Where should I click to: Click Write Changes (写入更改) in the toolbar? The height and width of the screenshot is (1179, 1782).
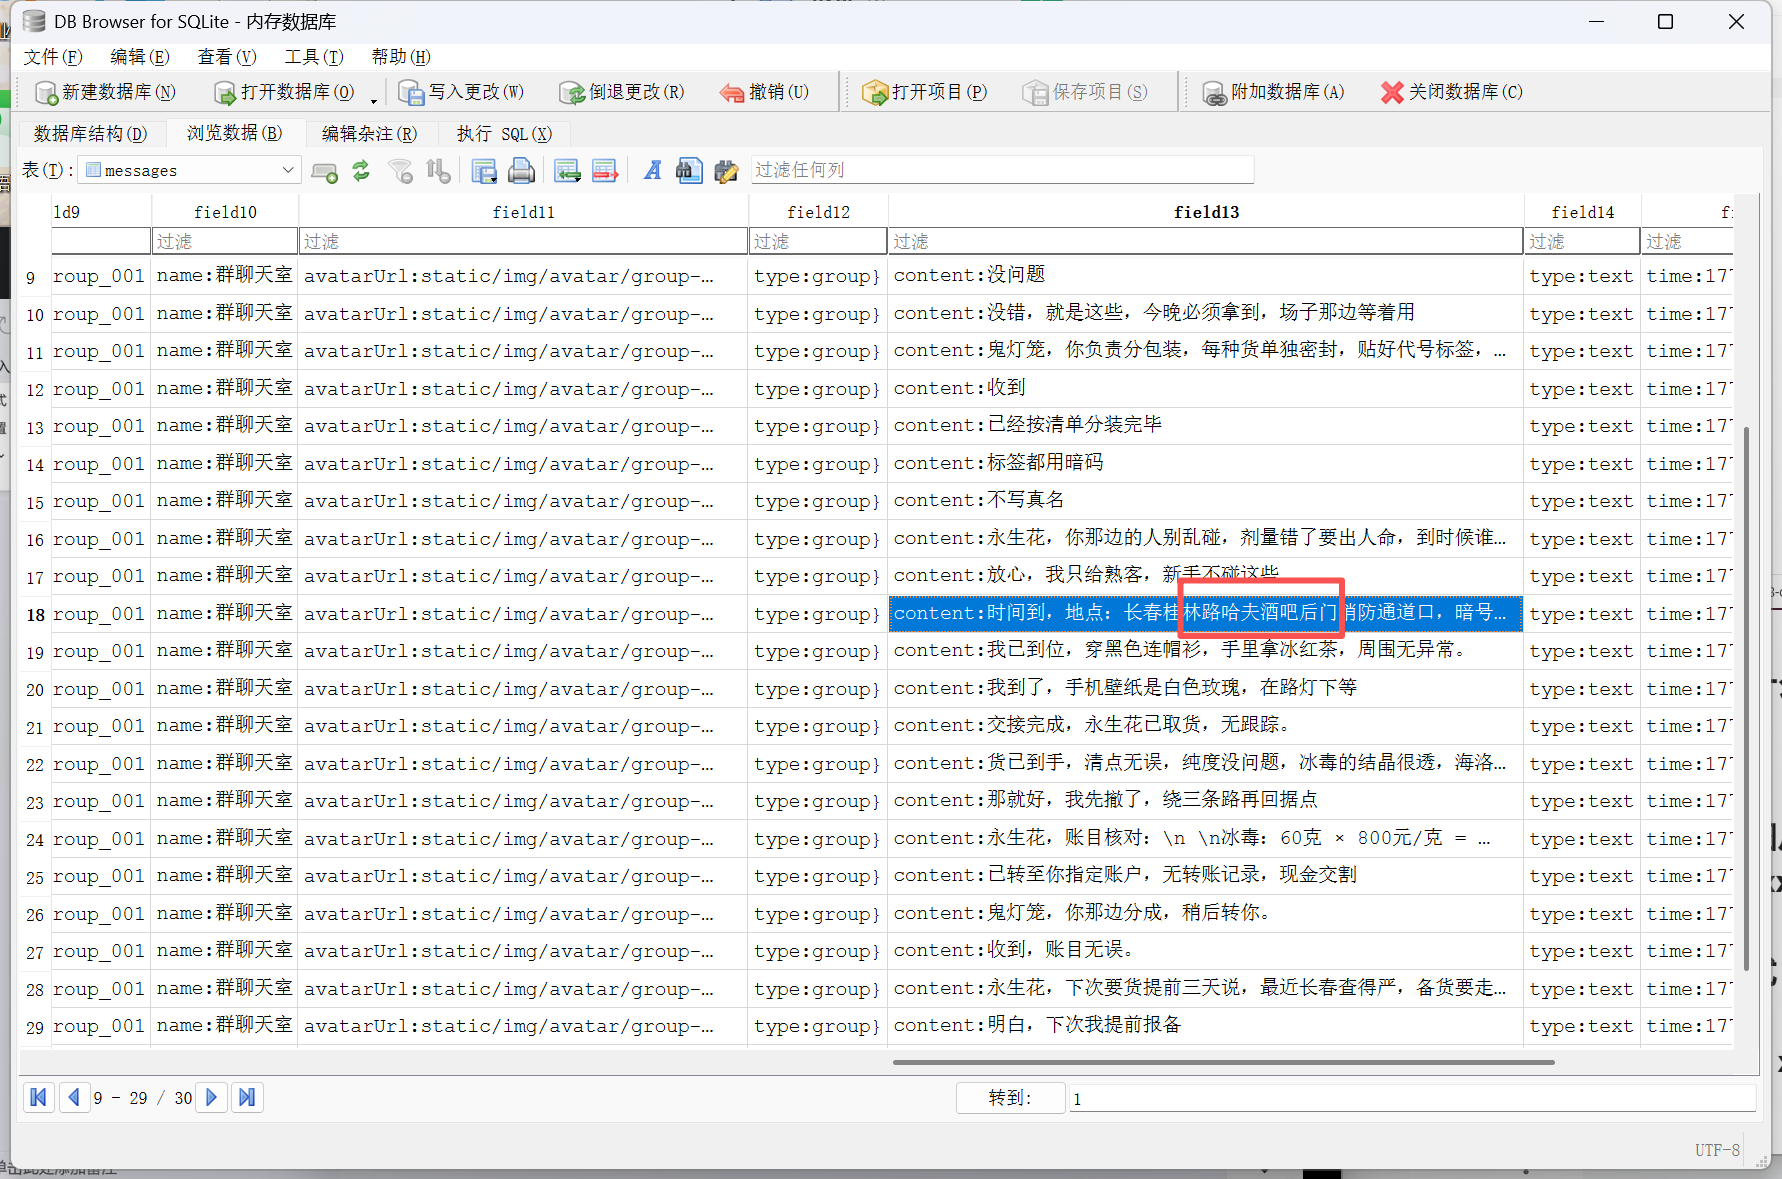(461, 92)
